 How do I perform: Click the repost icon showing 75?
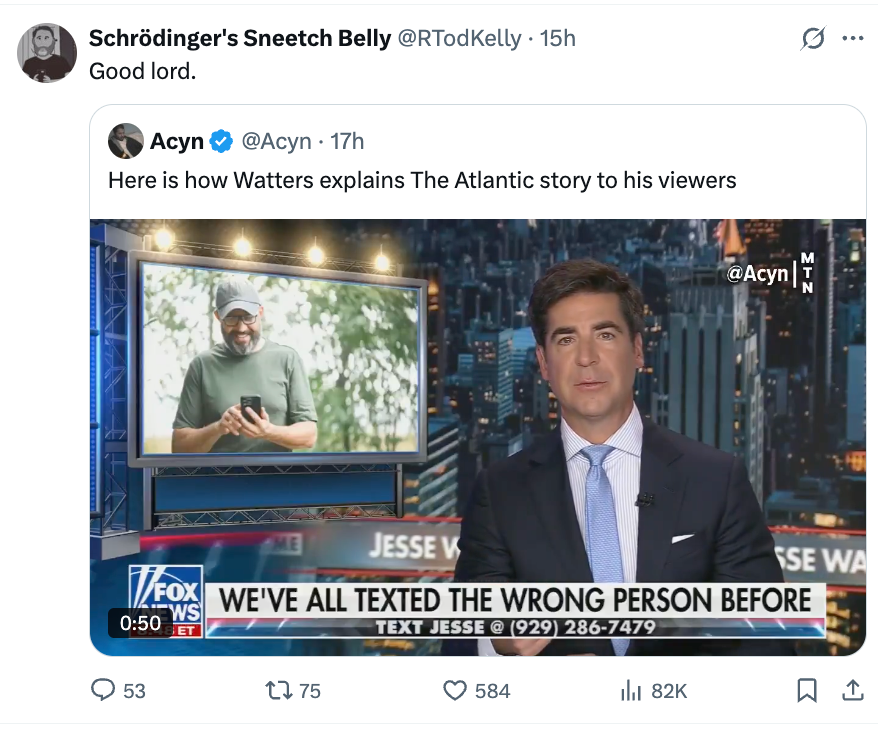[277, 690]
